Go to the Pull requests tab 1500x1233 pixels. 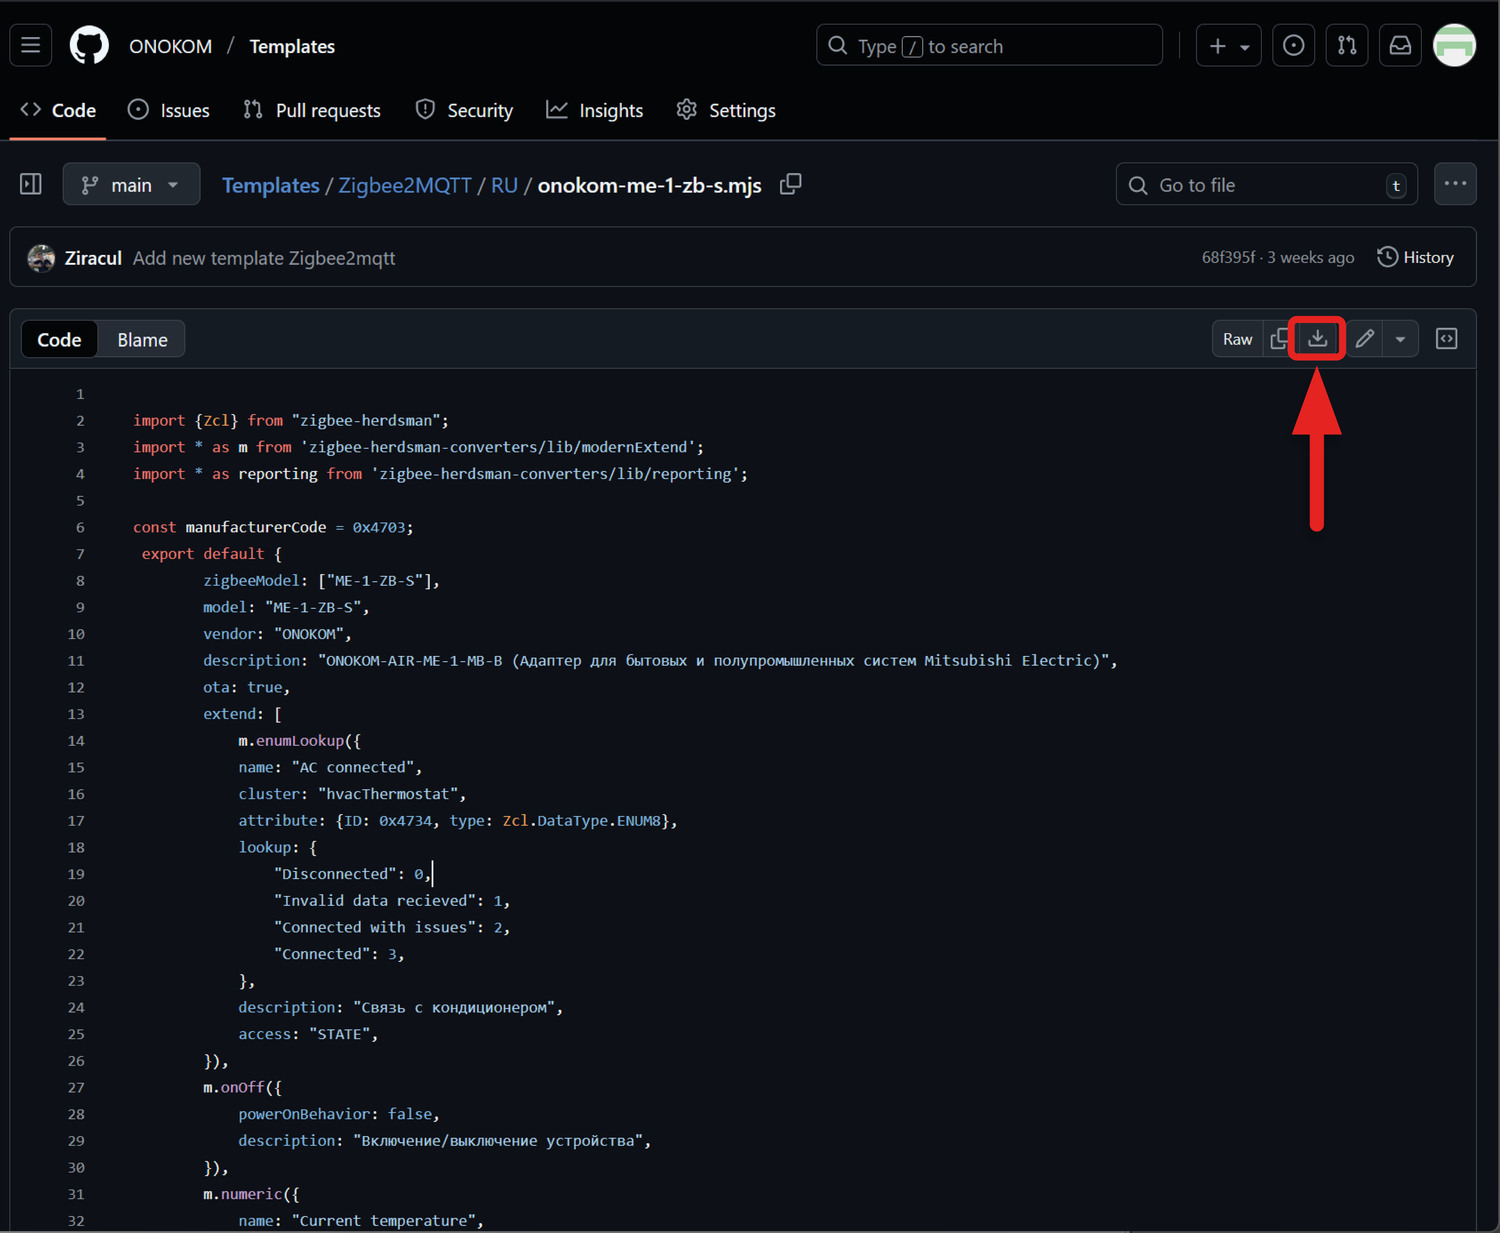pyautogui.click(x=312, y=110)
